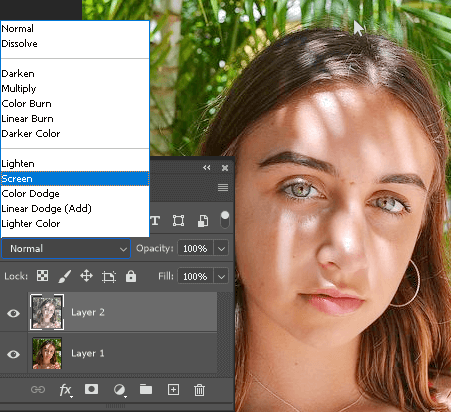451x412 pixels.
Task: Filter for smart objects icon
Action: click(x=203, y=221)
